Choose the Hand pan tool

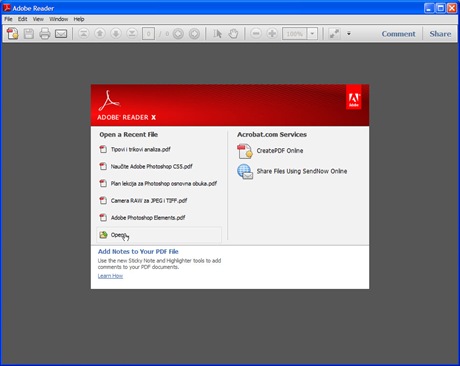(233, 34)
